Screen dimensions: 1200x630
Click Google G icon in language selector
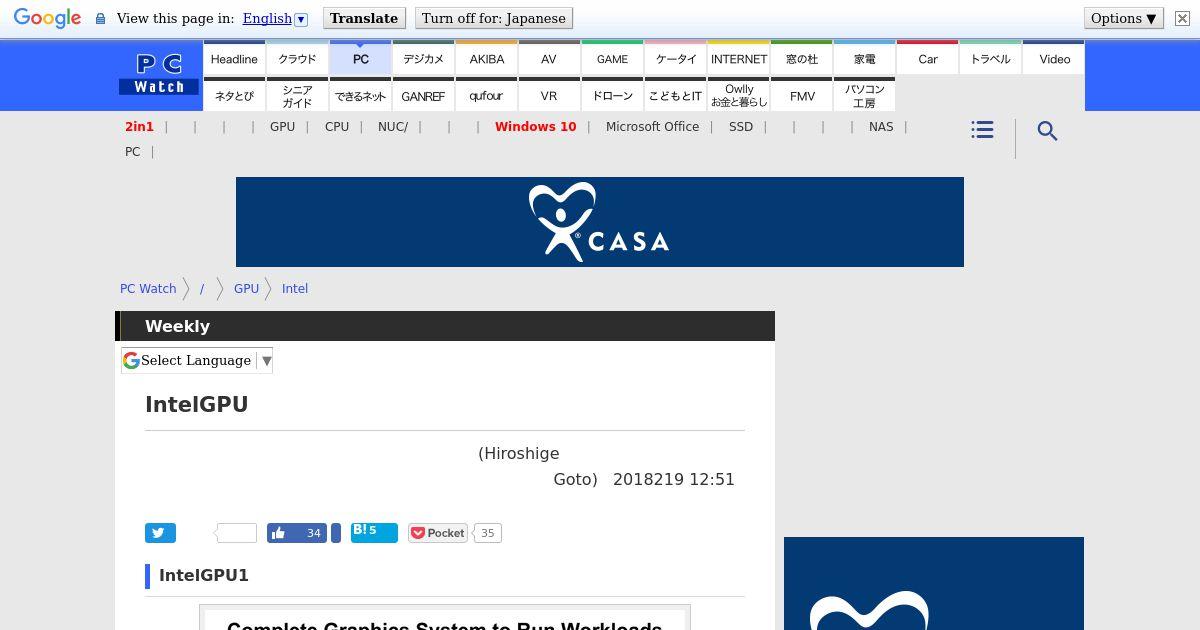pos(131,360)
